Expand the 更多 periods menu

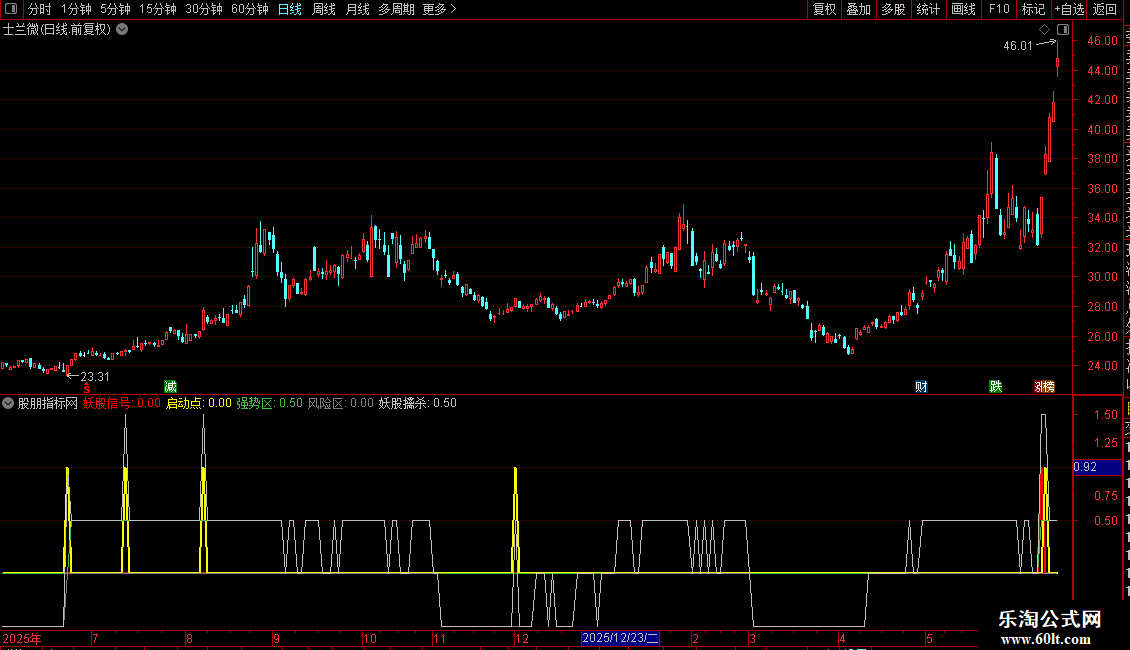tap(440, 9)
